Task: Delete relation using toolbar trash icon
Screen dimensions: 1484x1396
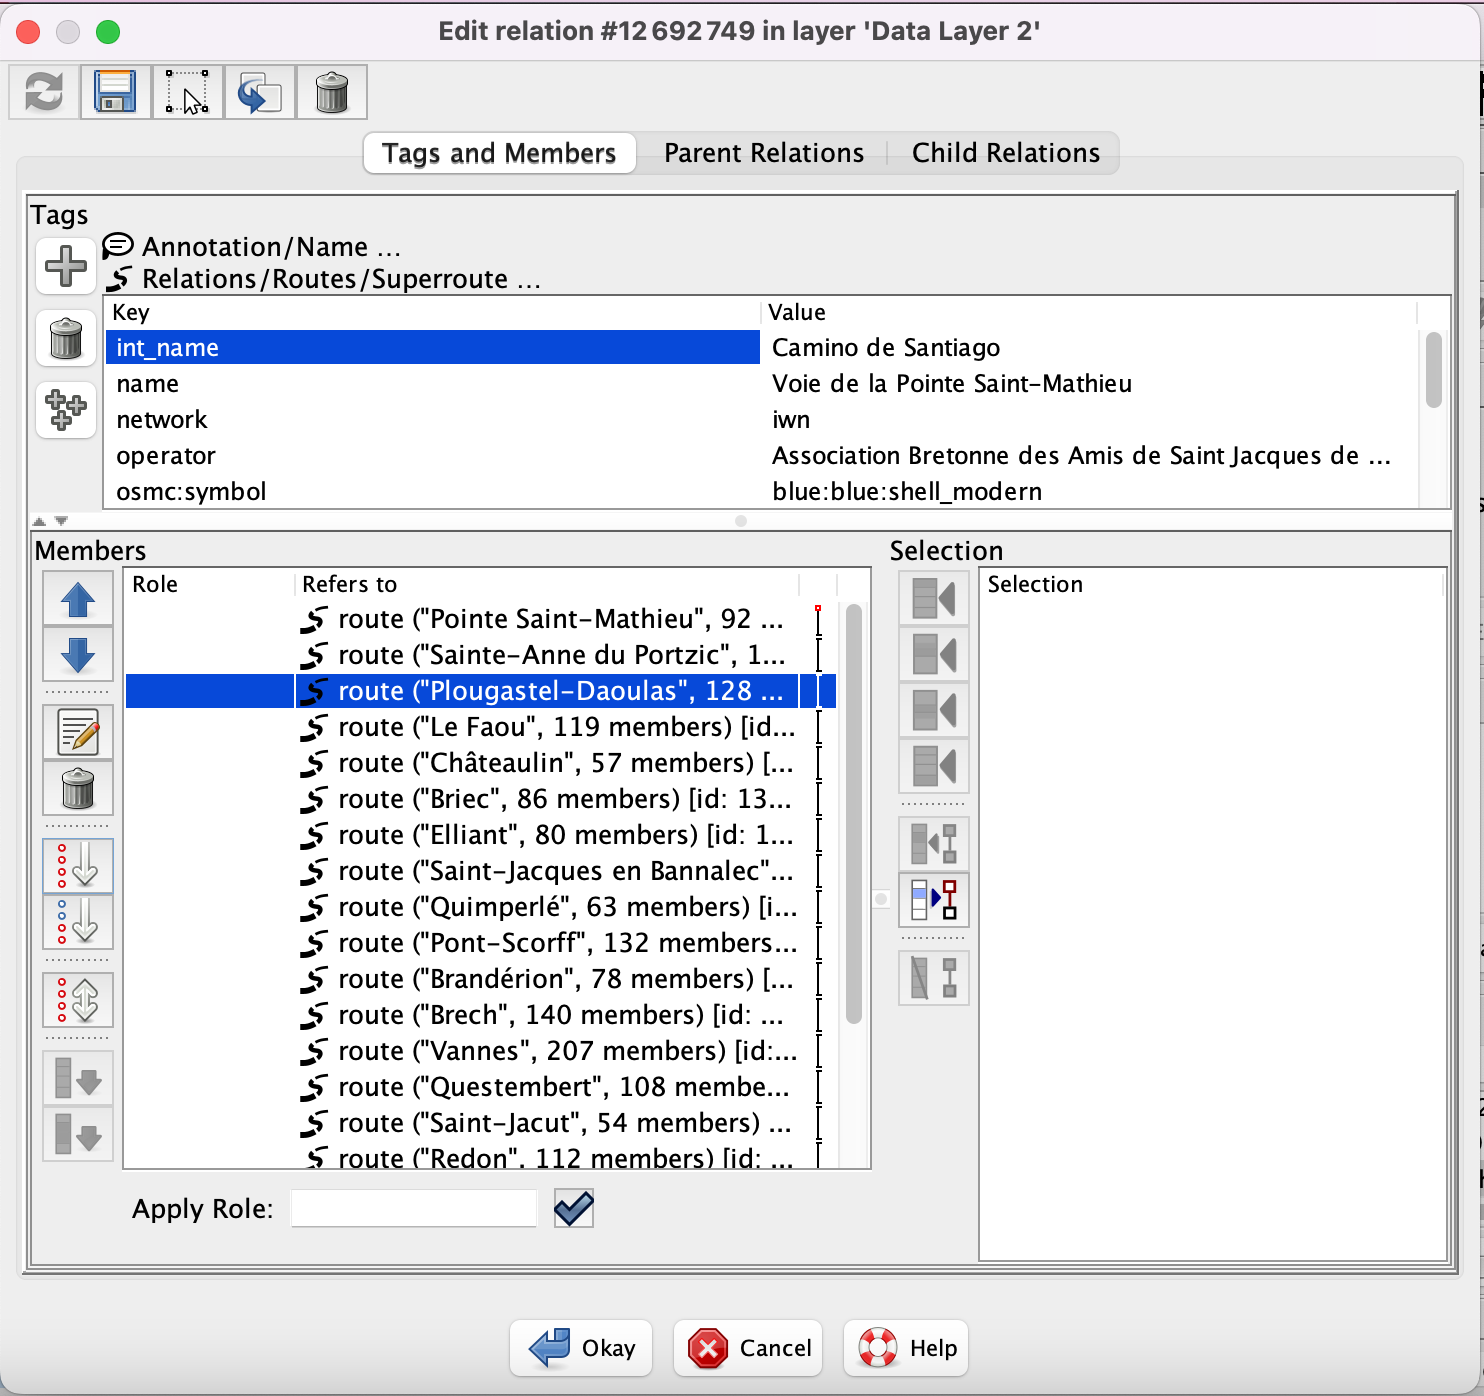Action: (x=331, y=92)
